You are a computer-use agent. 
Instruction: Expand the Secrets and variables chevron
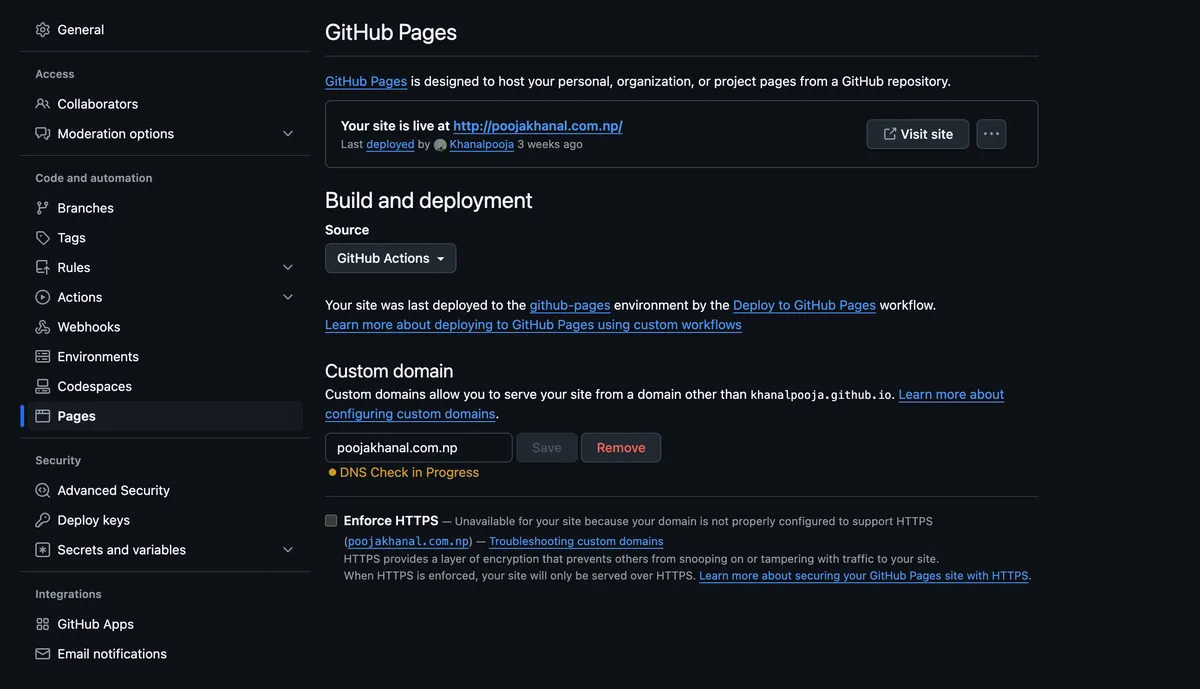pos(288,550)
